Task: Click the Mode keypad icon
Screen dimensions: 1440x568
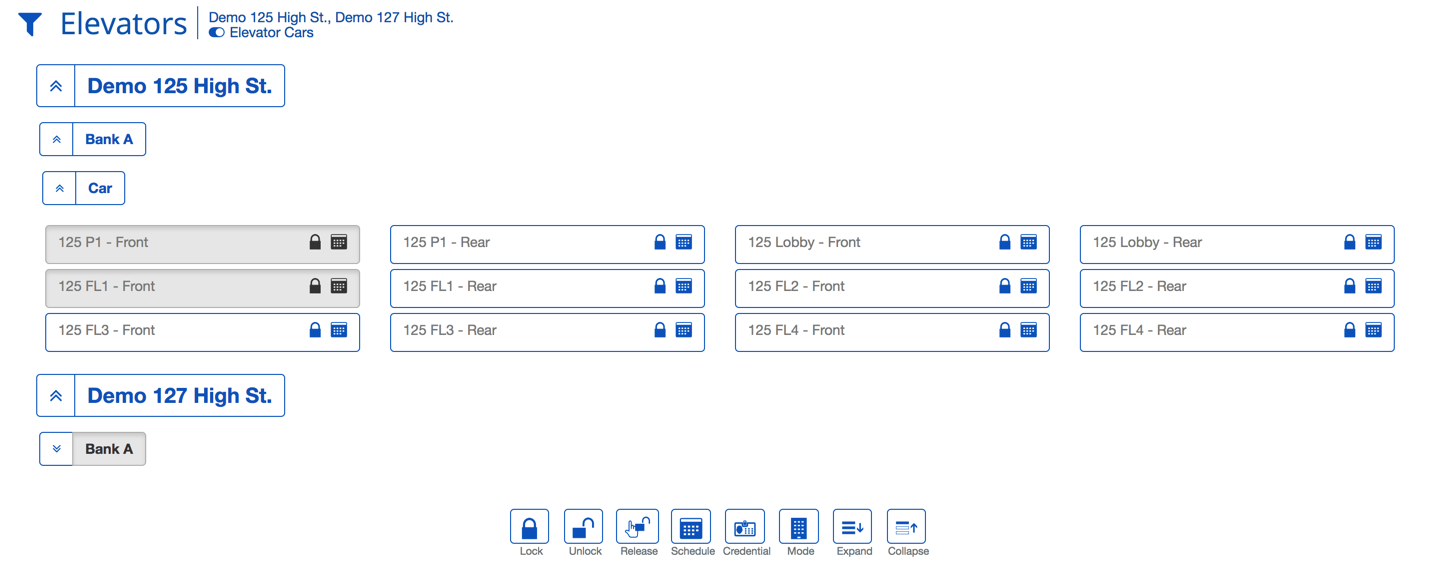Action: 799,527
